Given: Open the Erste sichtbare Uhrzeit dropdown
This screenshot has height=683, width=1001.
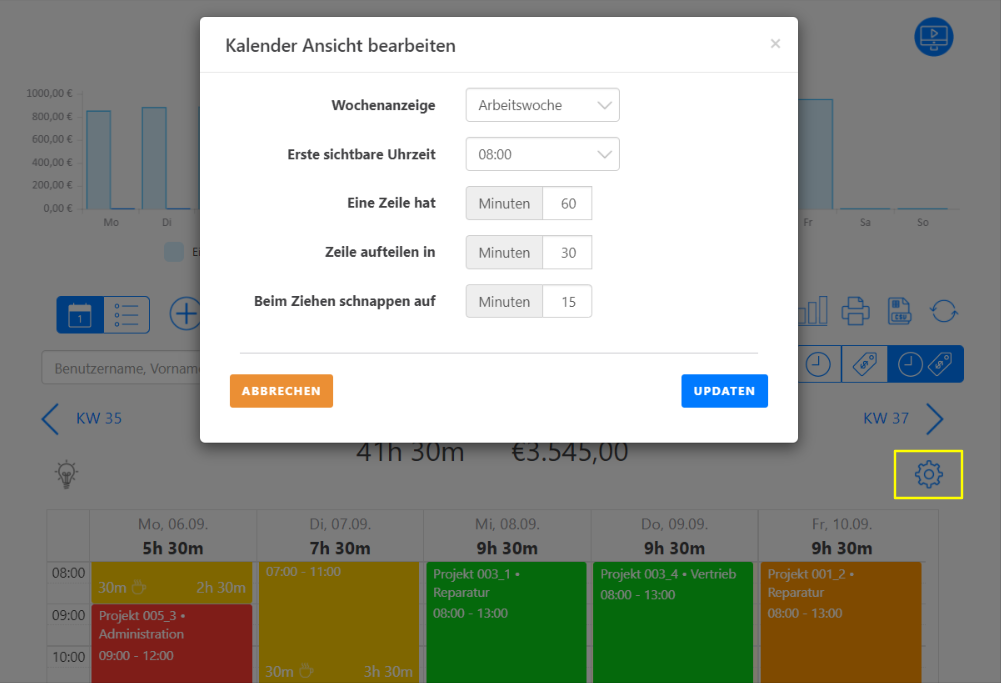Looking at the screenshot, I should point(542,155).
